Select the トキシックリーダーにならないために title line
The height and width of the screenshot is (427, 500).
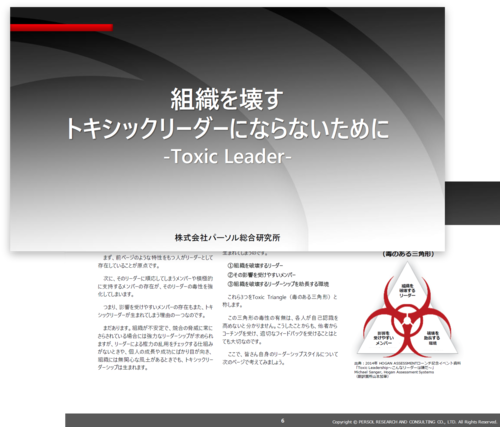(x=227, y=128)
